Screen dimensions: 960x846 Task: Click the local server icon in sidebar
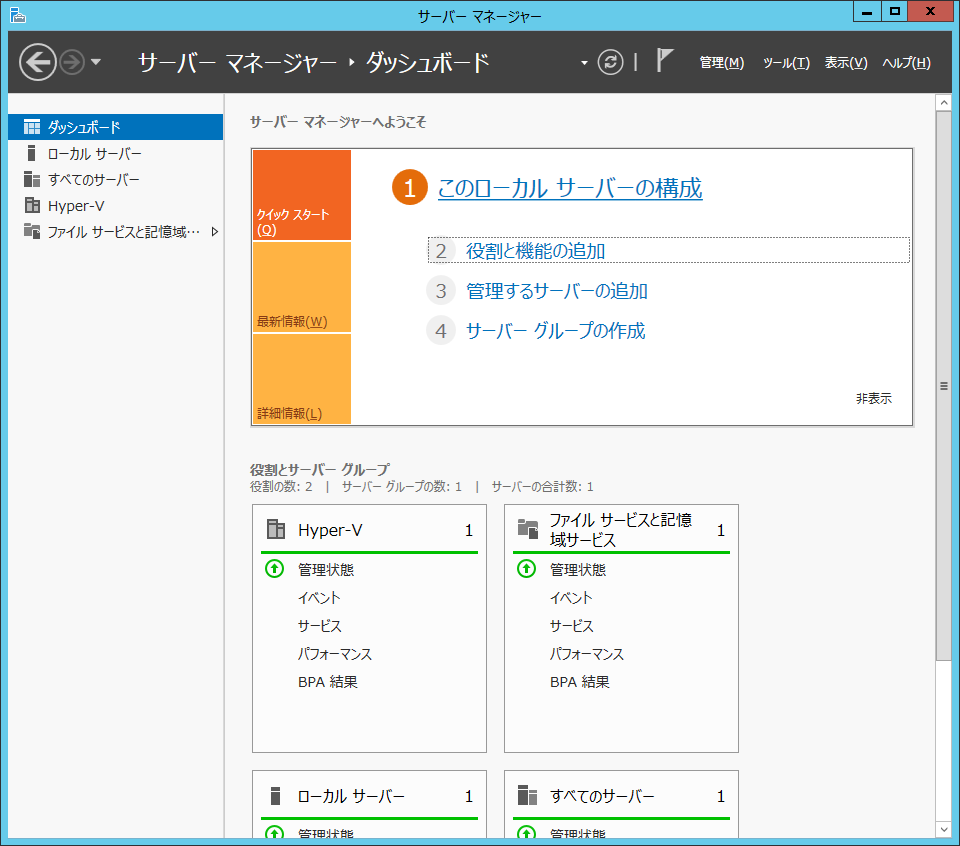(32, 153)
